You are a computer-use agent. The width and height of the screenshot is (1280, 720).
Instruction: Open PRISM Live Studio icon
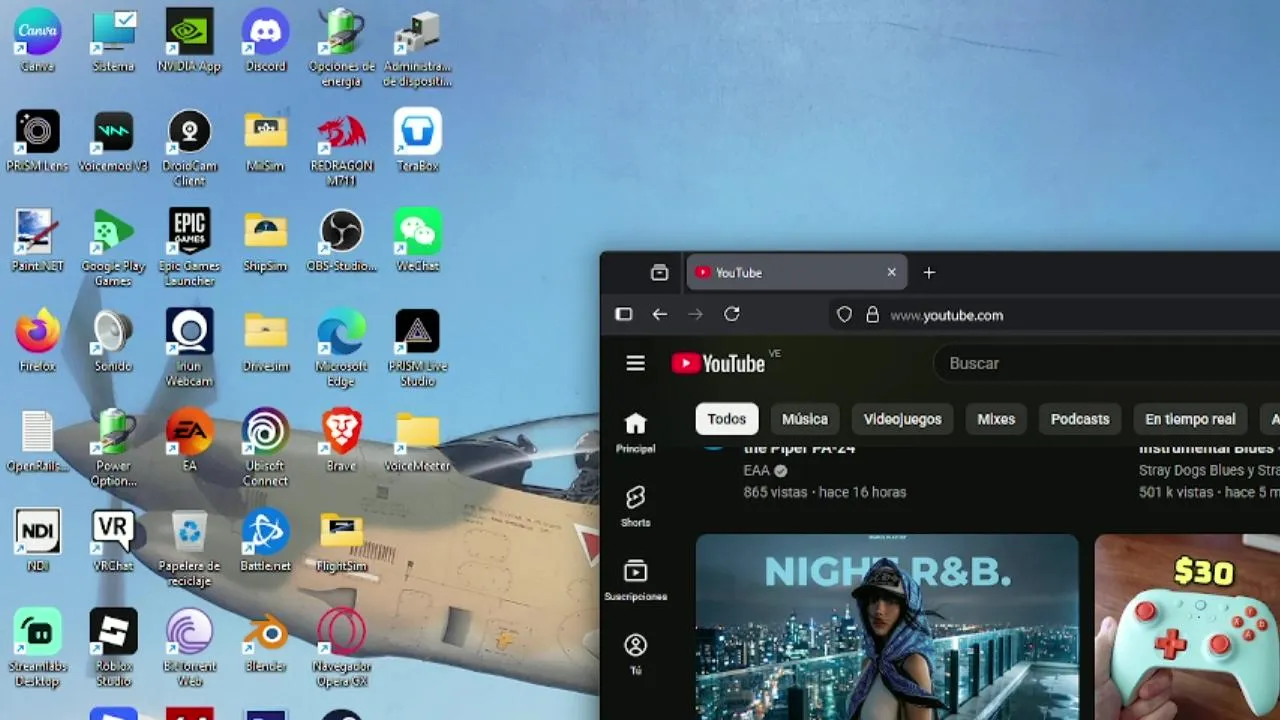coord(417,348)
